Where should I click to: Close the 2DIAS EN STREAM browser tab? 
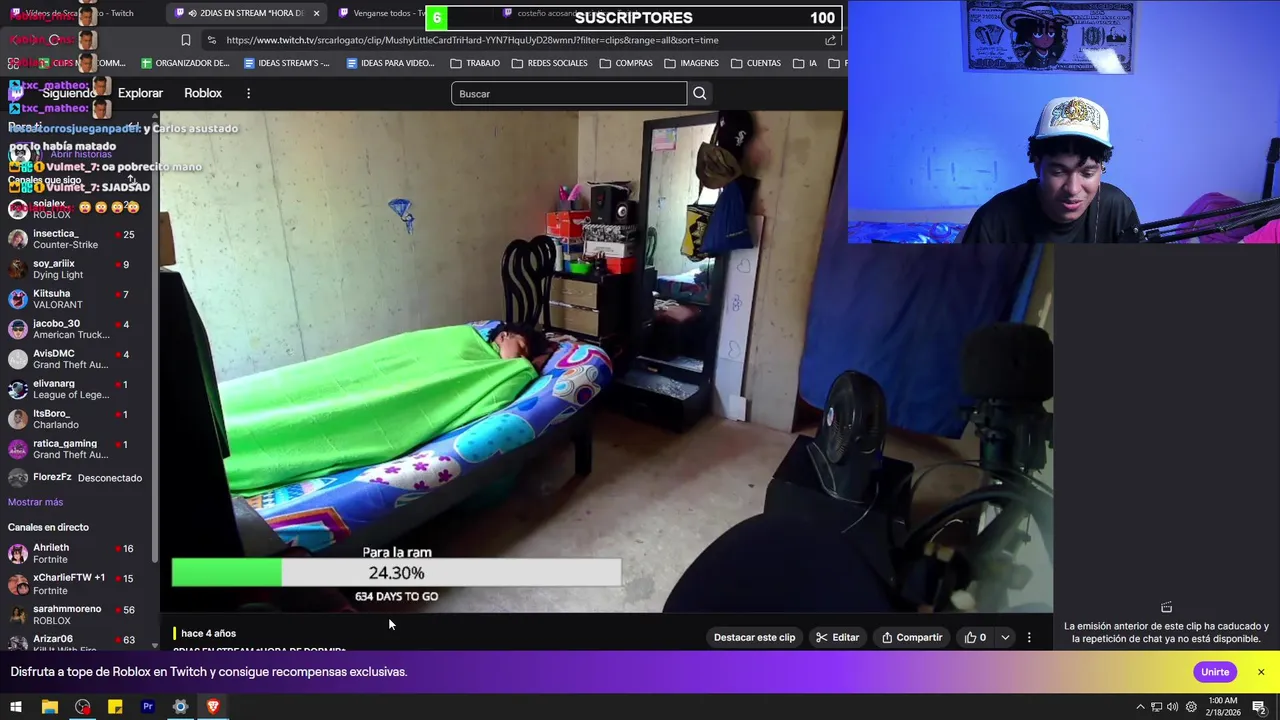[x=317, y=13]
